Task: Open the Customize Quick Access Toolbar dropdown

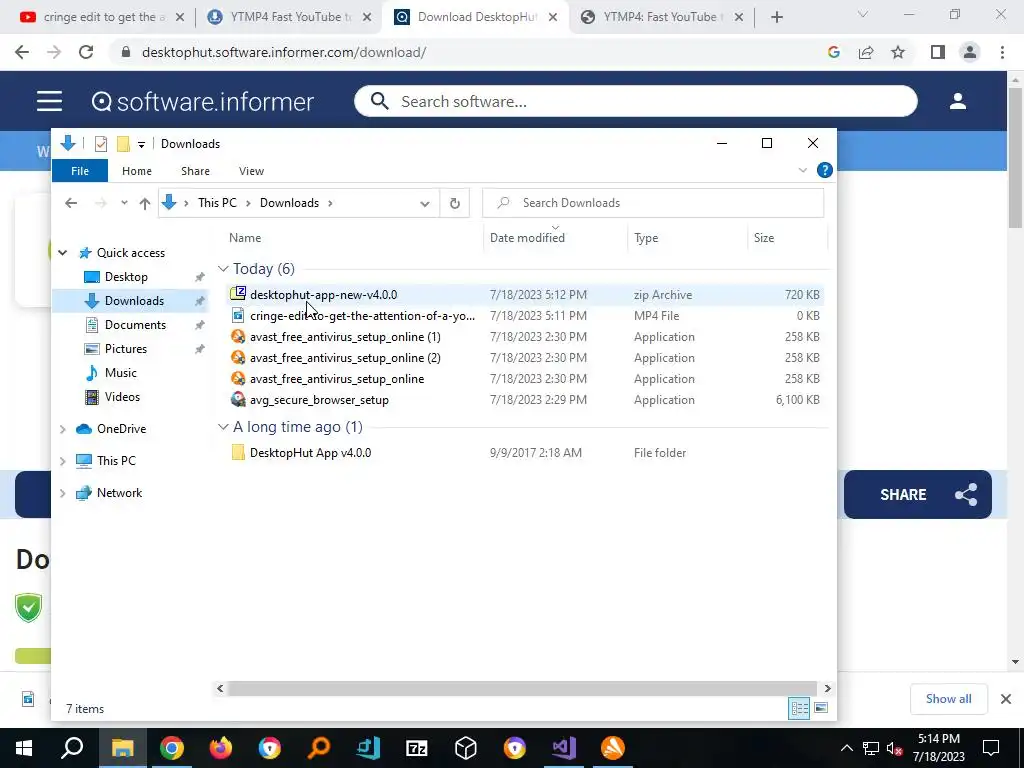Action: point(141,144)
